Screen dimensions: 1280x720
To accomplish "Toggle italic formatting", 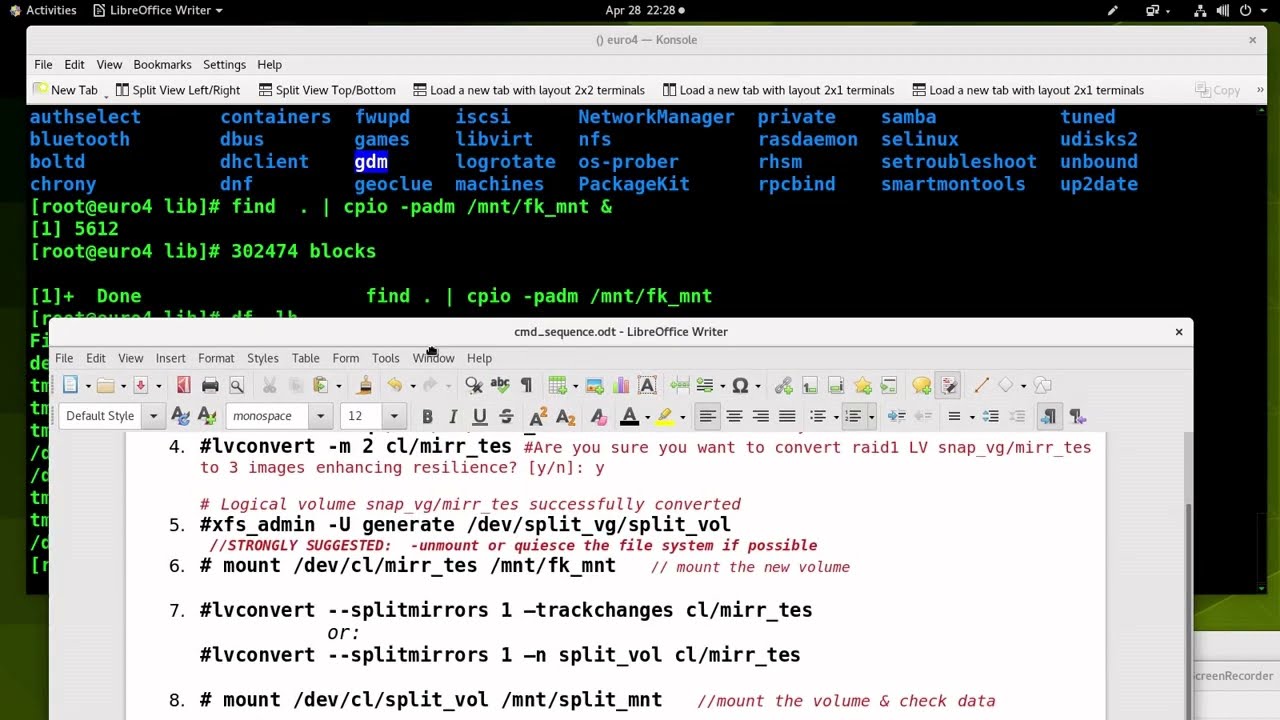I will pos(453,416).
